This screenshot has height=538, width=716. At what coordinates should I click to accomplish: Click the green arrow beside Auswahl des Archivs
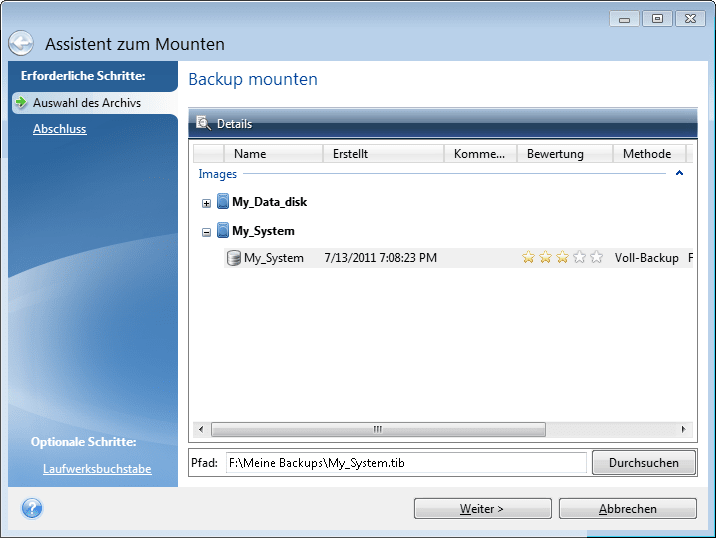[20, 103]
